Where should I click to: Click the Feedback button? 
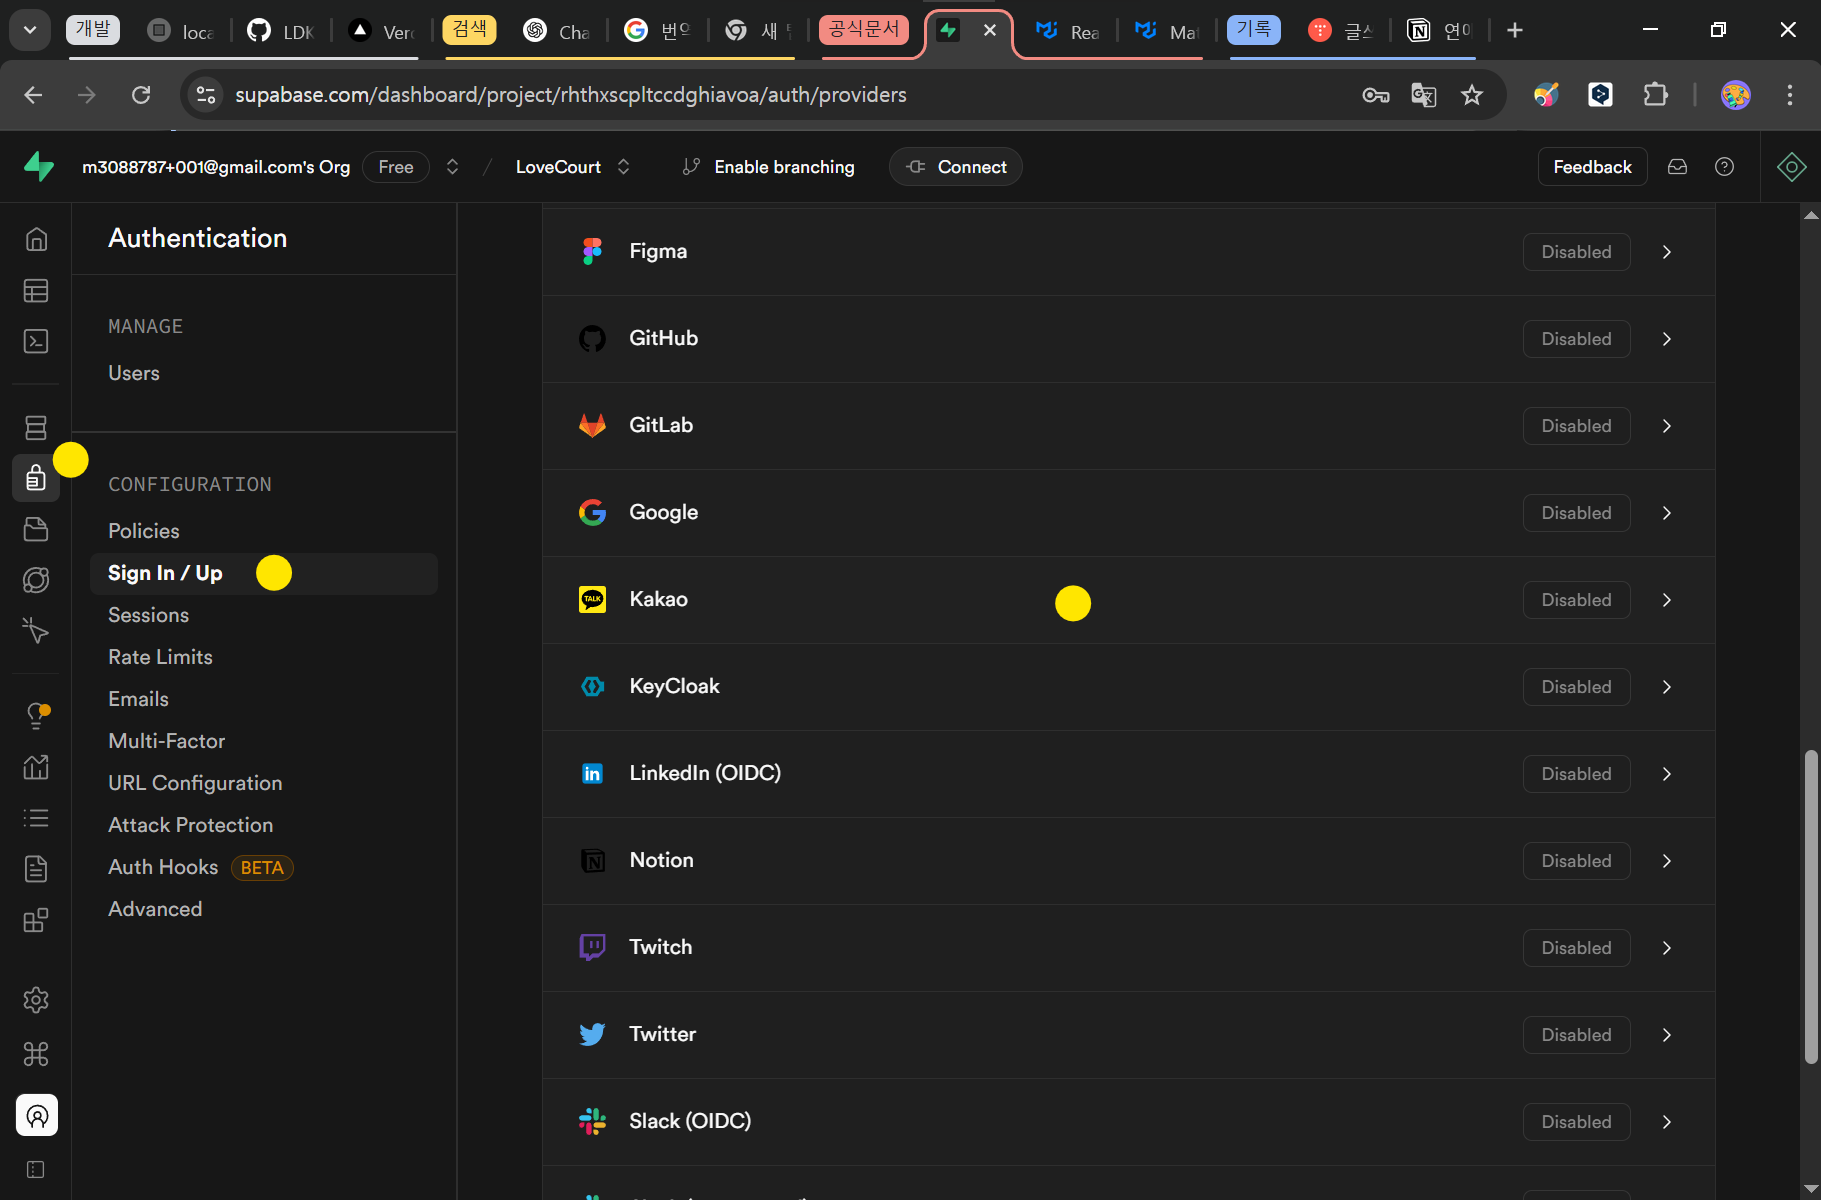point(1592,167)
